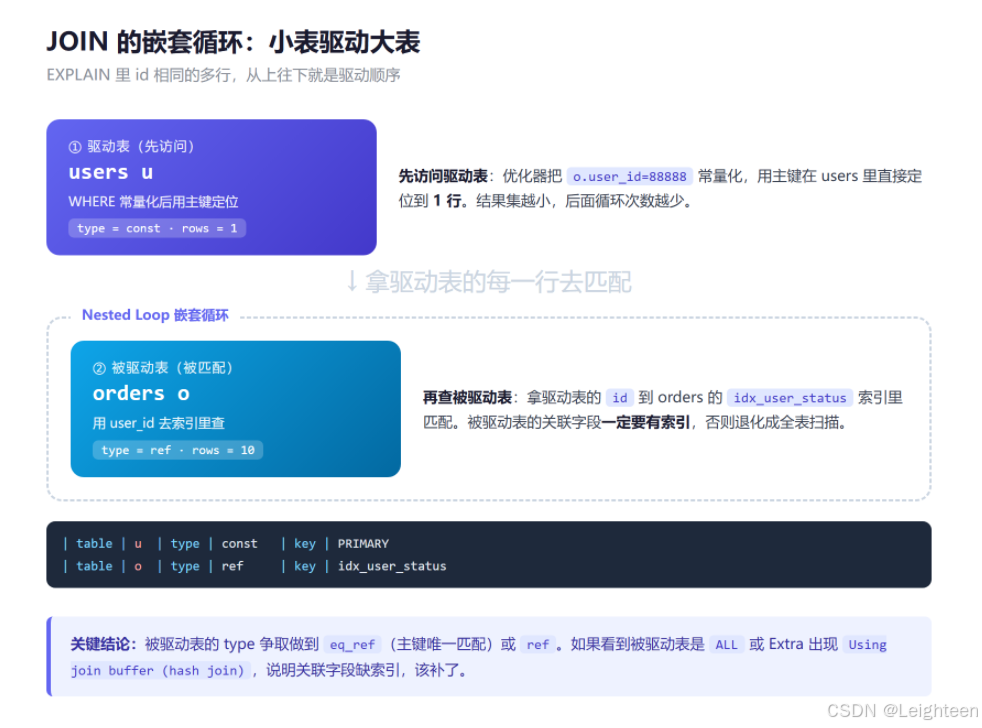Click the eq_ref code chip
The height and width of the screenshot is (728, 982).
(x=352, y=645)
